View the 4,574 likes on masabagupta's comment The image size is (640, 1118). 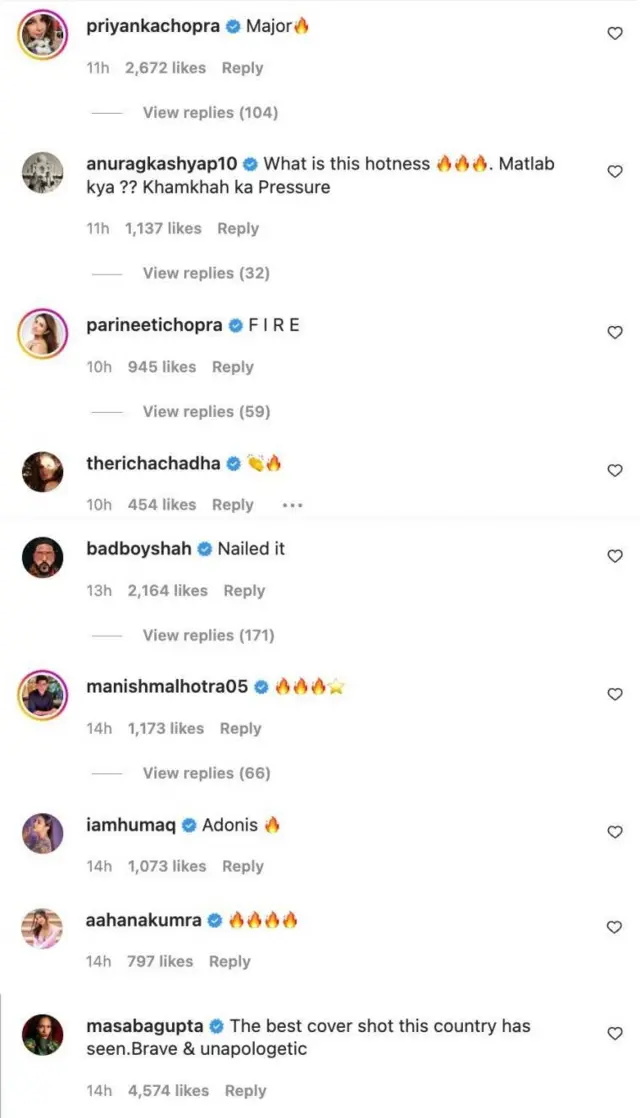coord(168,1091)
